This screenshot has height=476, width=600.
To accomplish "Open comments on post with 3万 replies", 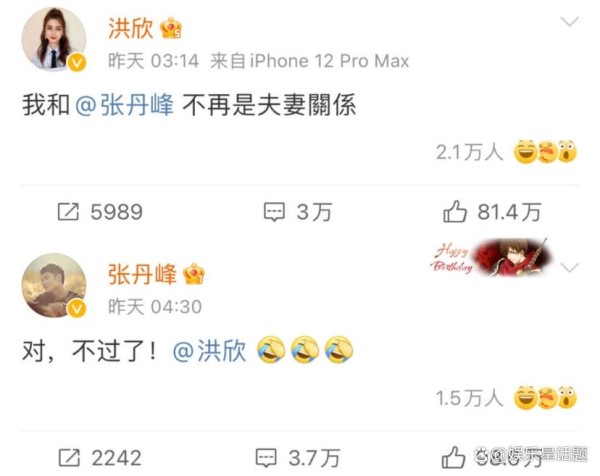I will click(298, 212).
